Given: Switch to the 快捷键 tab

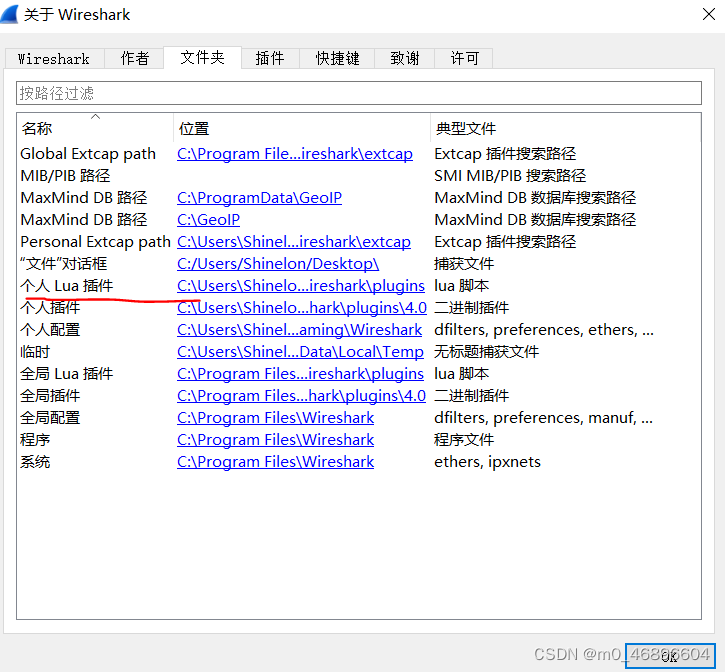Looking at the screenshot, I should tap(337, 59).
